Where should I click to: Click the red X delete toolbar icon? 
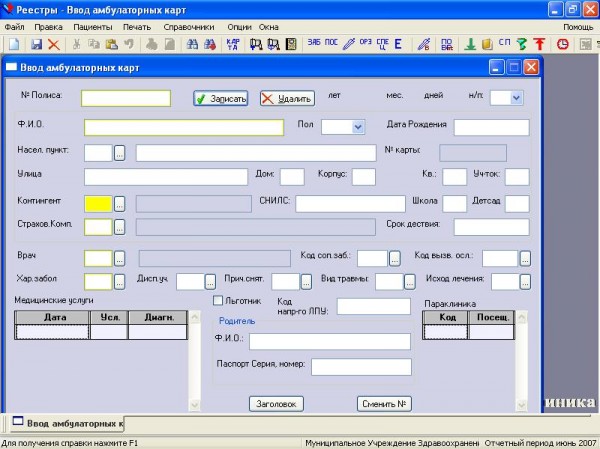coord(53,44)
